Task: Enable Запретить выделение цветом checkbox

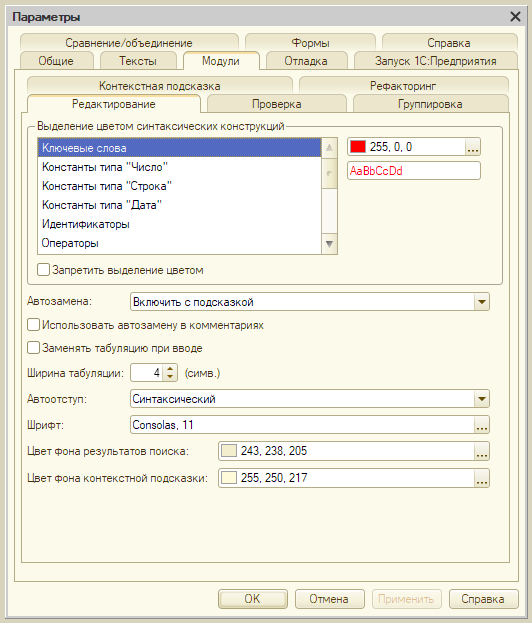Action: (43, 270)
